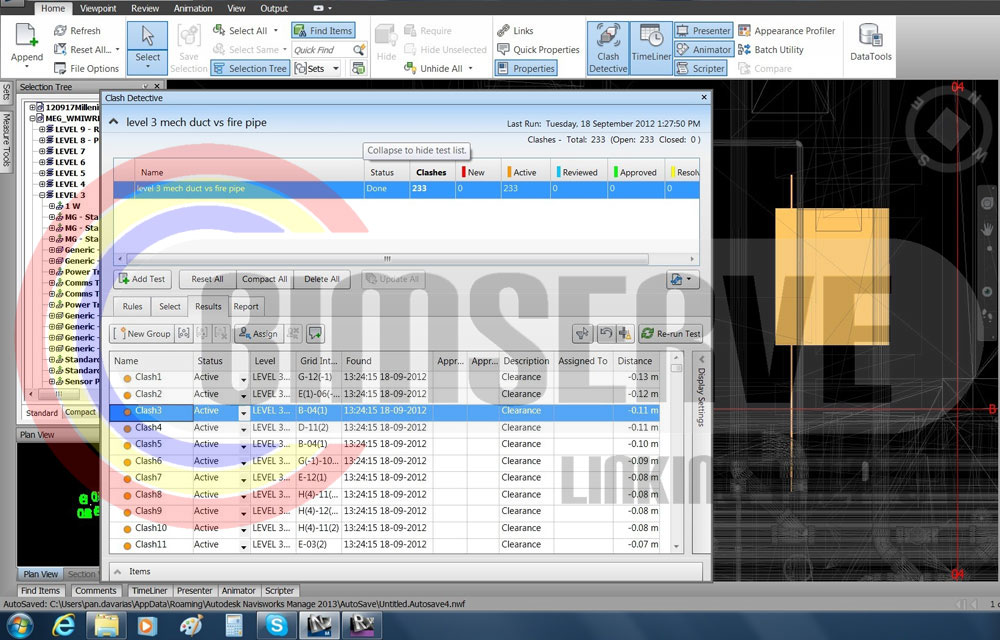
Task: Expand LEVEL 9 in the Selection Tree
Action: 42,129
